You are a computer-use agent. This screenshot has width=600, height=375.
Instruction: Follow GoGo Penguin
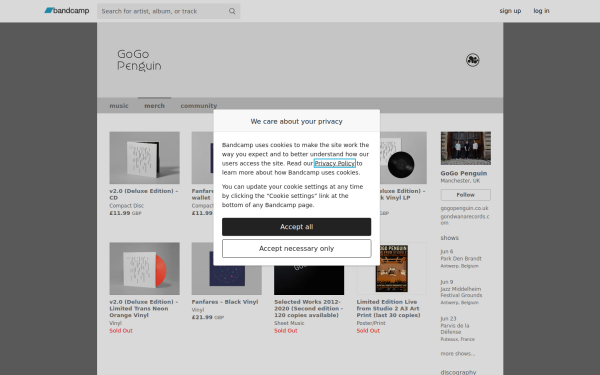465,195
